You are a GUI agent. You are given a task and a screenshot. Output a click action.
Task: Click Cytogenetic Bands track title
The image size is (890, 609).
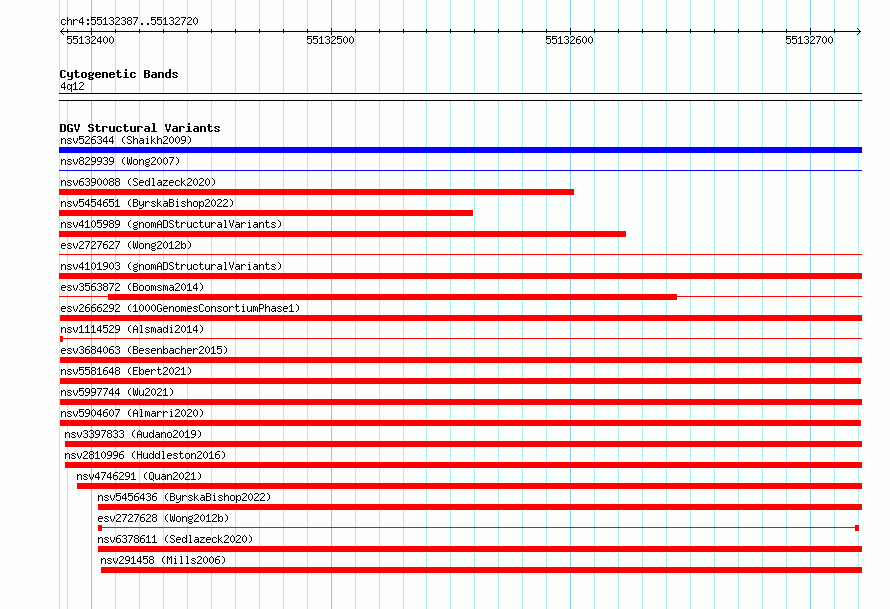119,74
